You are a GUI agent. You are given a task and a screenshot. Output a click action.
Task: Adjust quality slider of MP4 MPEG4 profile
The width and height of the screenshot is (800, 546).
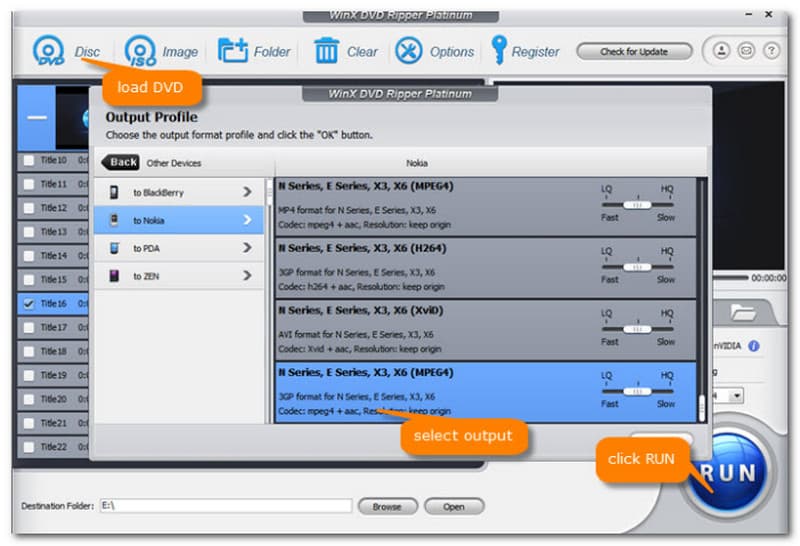click(637, 205)
